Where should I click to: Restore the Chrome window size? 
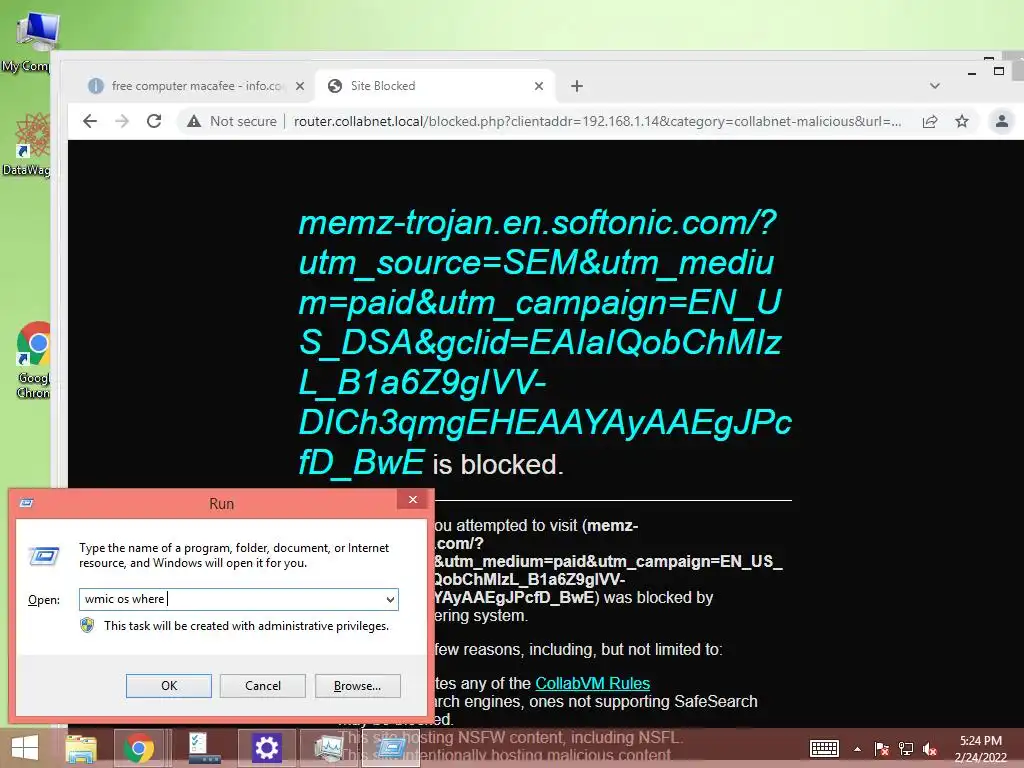999,71
